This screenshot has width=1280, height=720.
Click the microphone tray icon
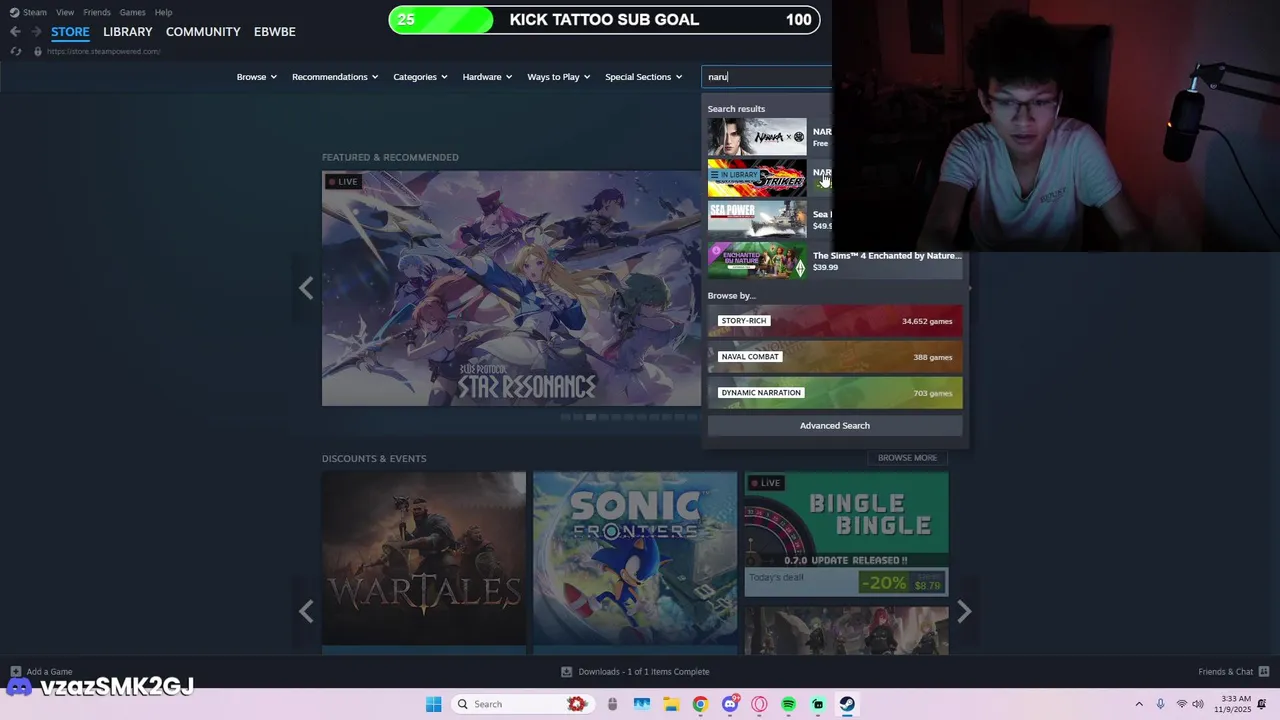tap(1160, 704)
